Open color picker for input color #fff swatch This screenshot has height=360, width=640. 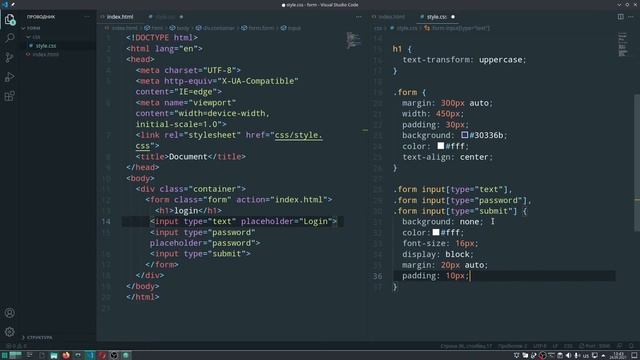click(x=436, y=232)
